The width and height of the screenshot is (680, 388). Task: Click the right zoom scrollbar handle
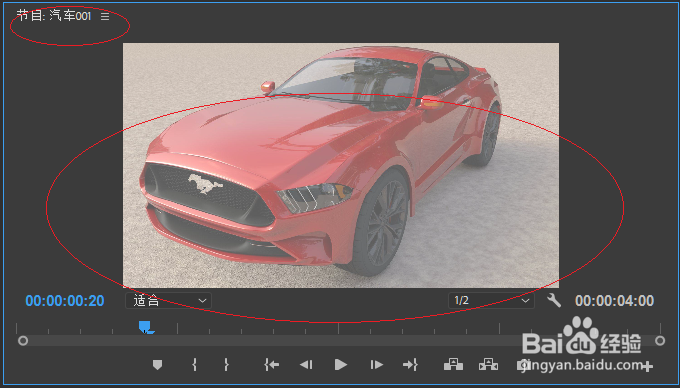click(x=660, y=341)
